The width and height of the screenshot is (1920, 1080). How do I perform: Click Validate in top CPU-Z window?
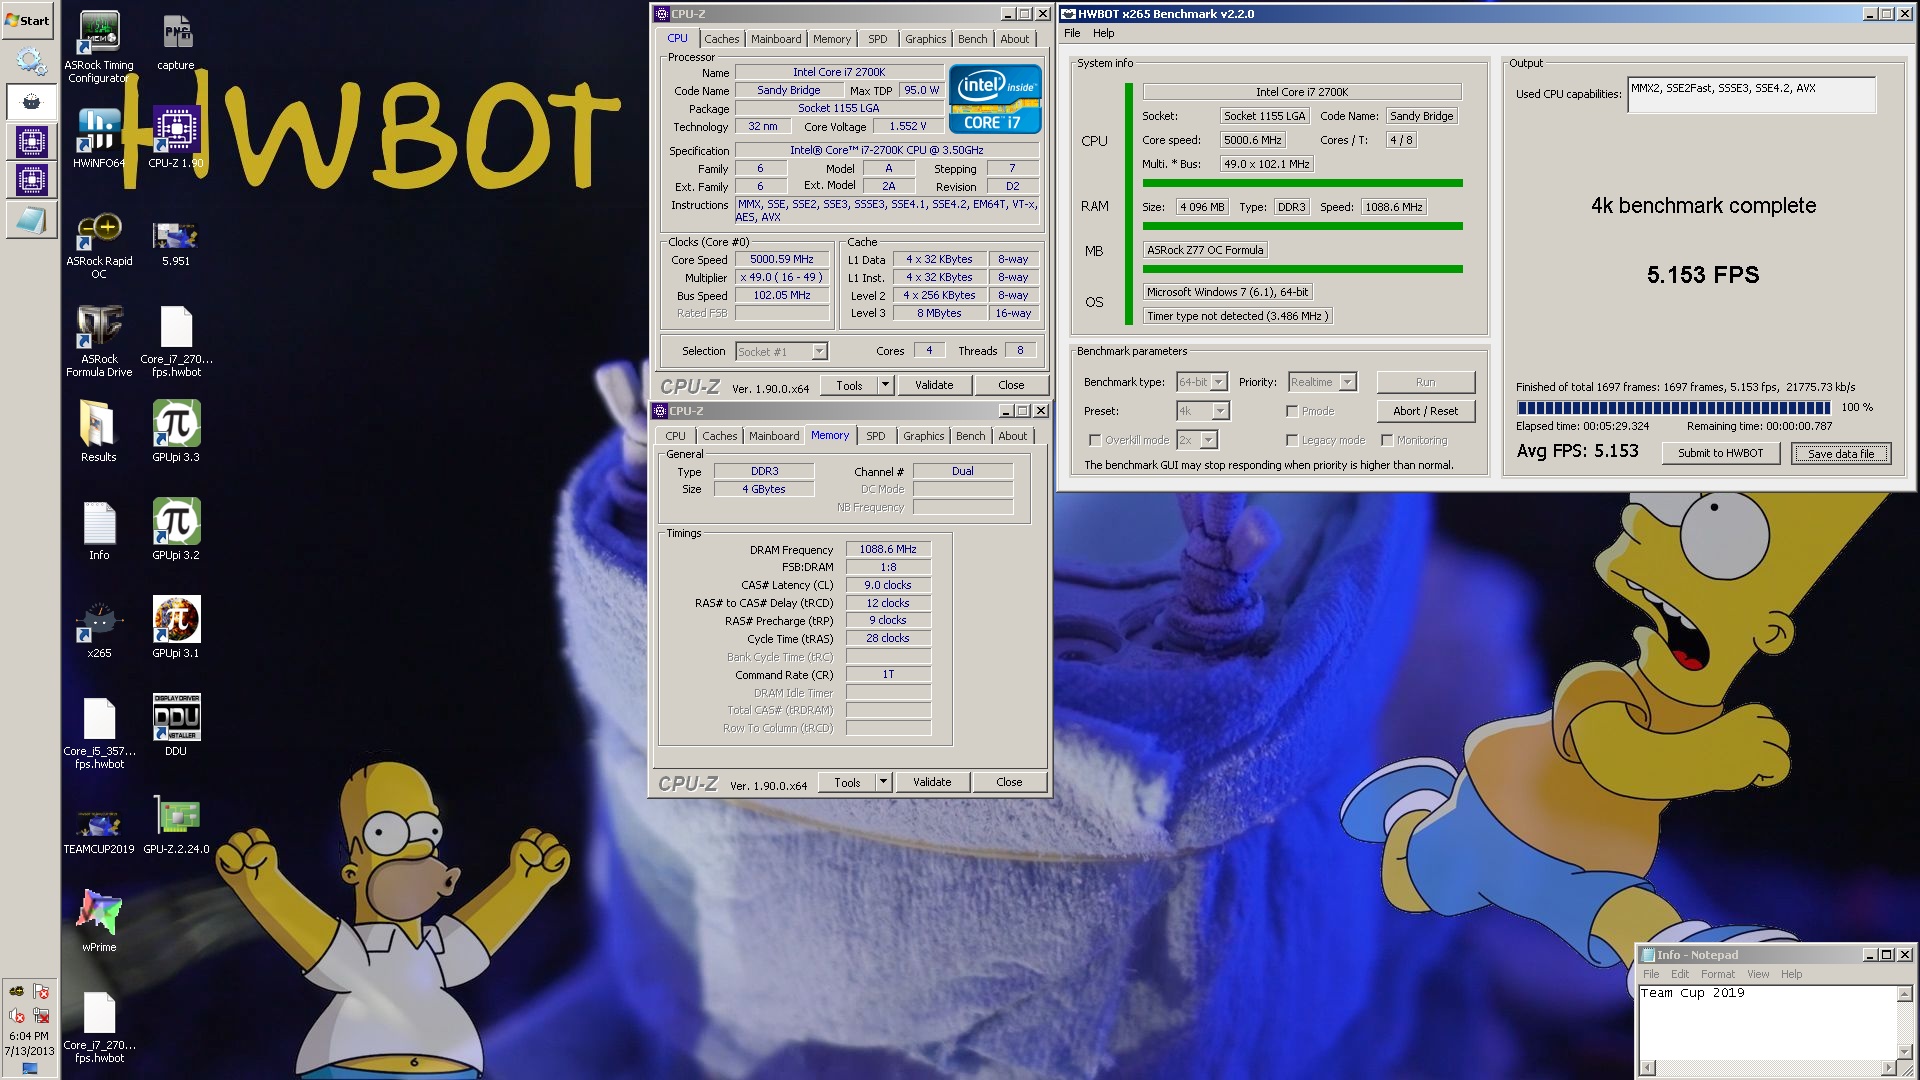(934, 385)
